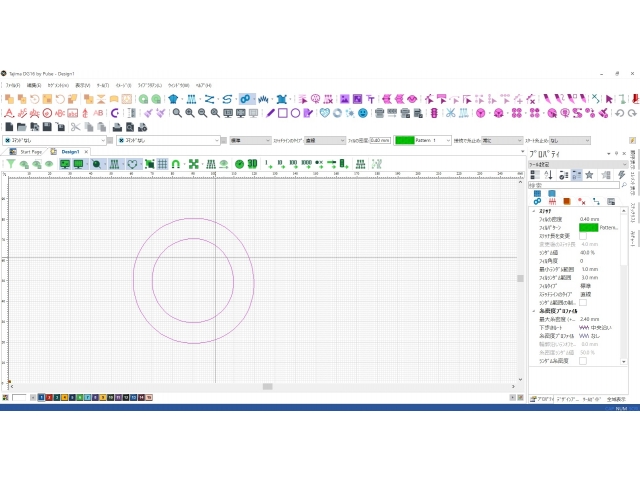Select the blue shirt garment icon

(x=173, y=99)
